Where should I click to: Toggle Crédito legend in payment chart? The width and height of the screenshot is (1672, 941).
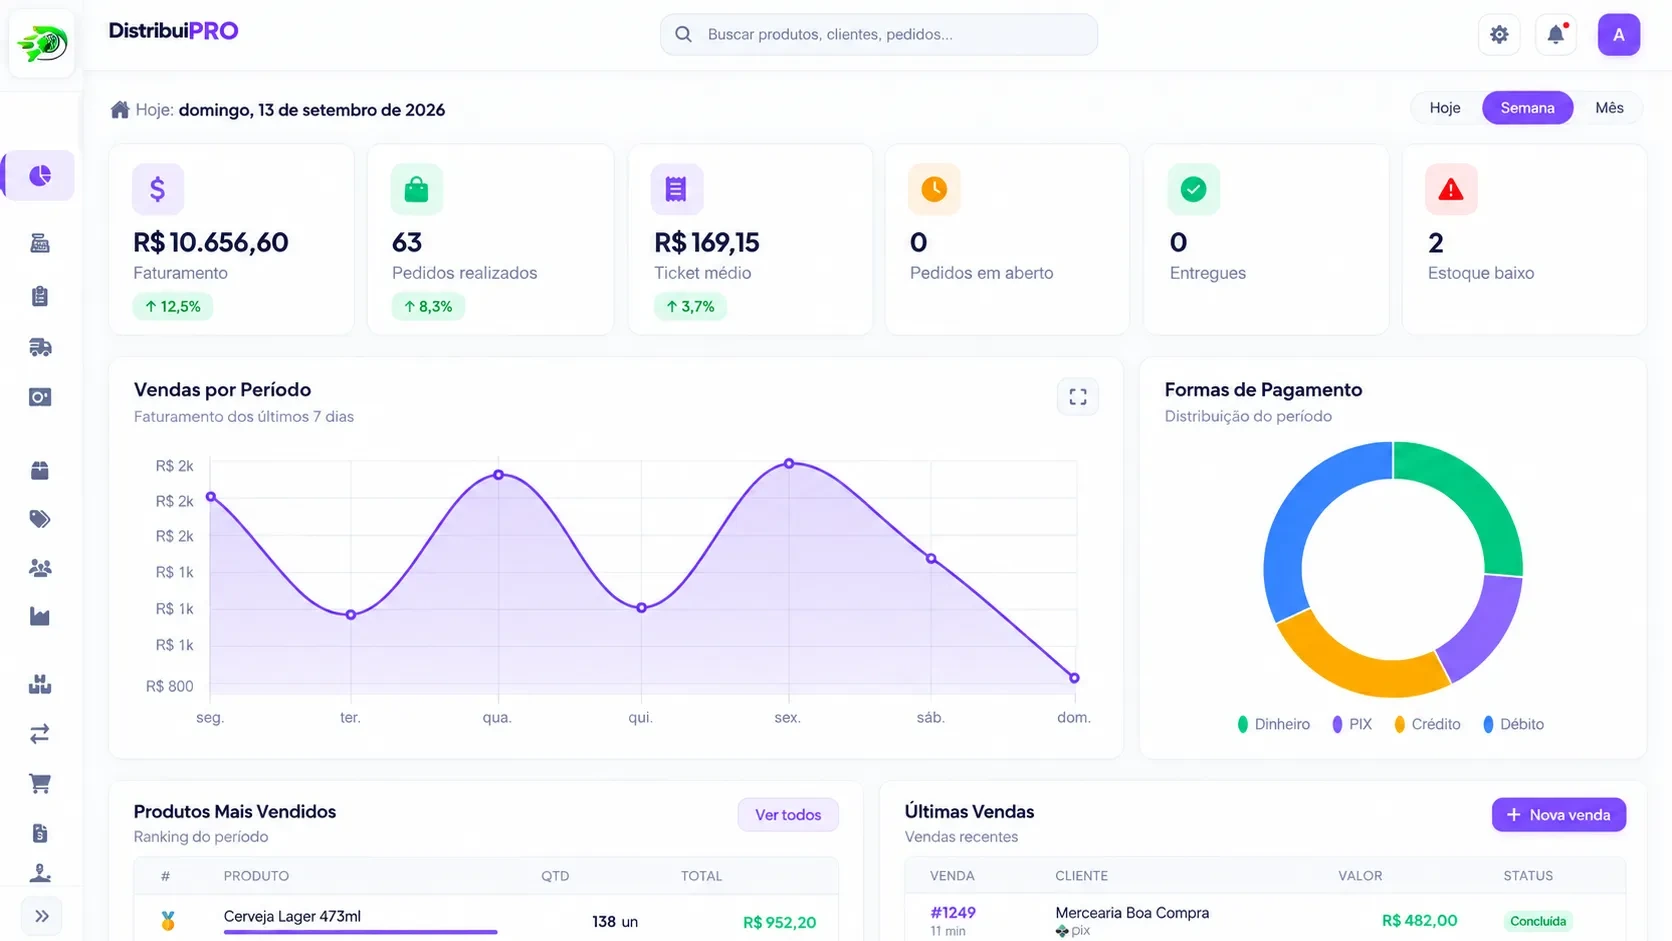[x=1427, y=724]
